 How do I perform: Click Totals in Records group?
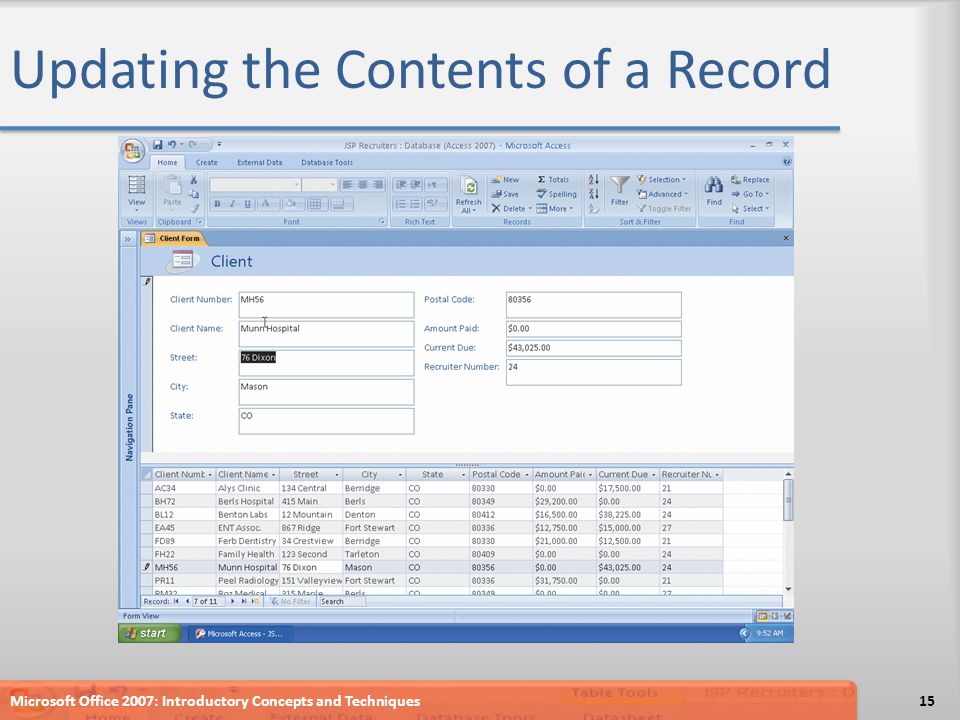pyautogui.click(x=553, y=179)
